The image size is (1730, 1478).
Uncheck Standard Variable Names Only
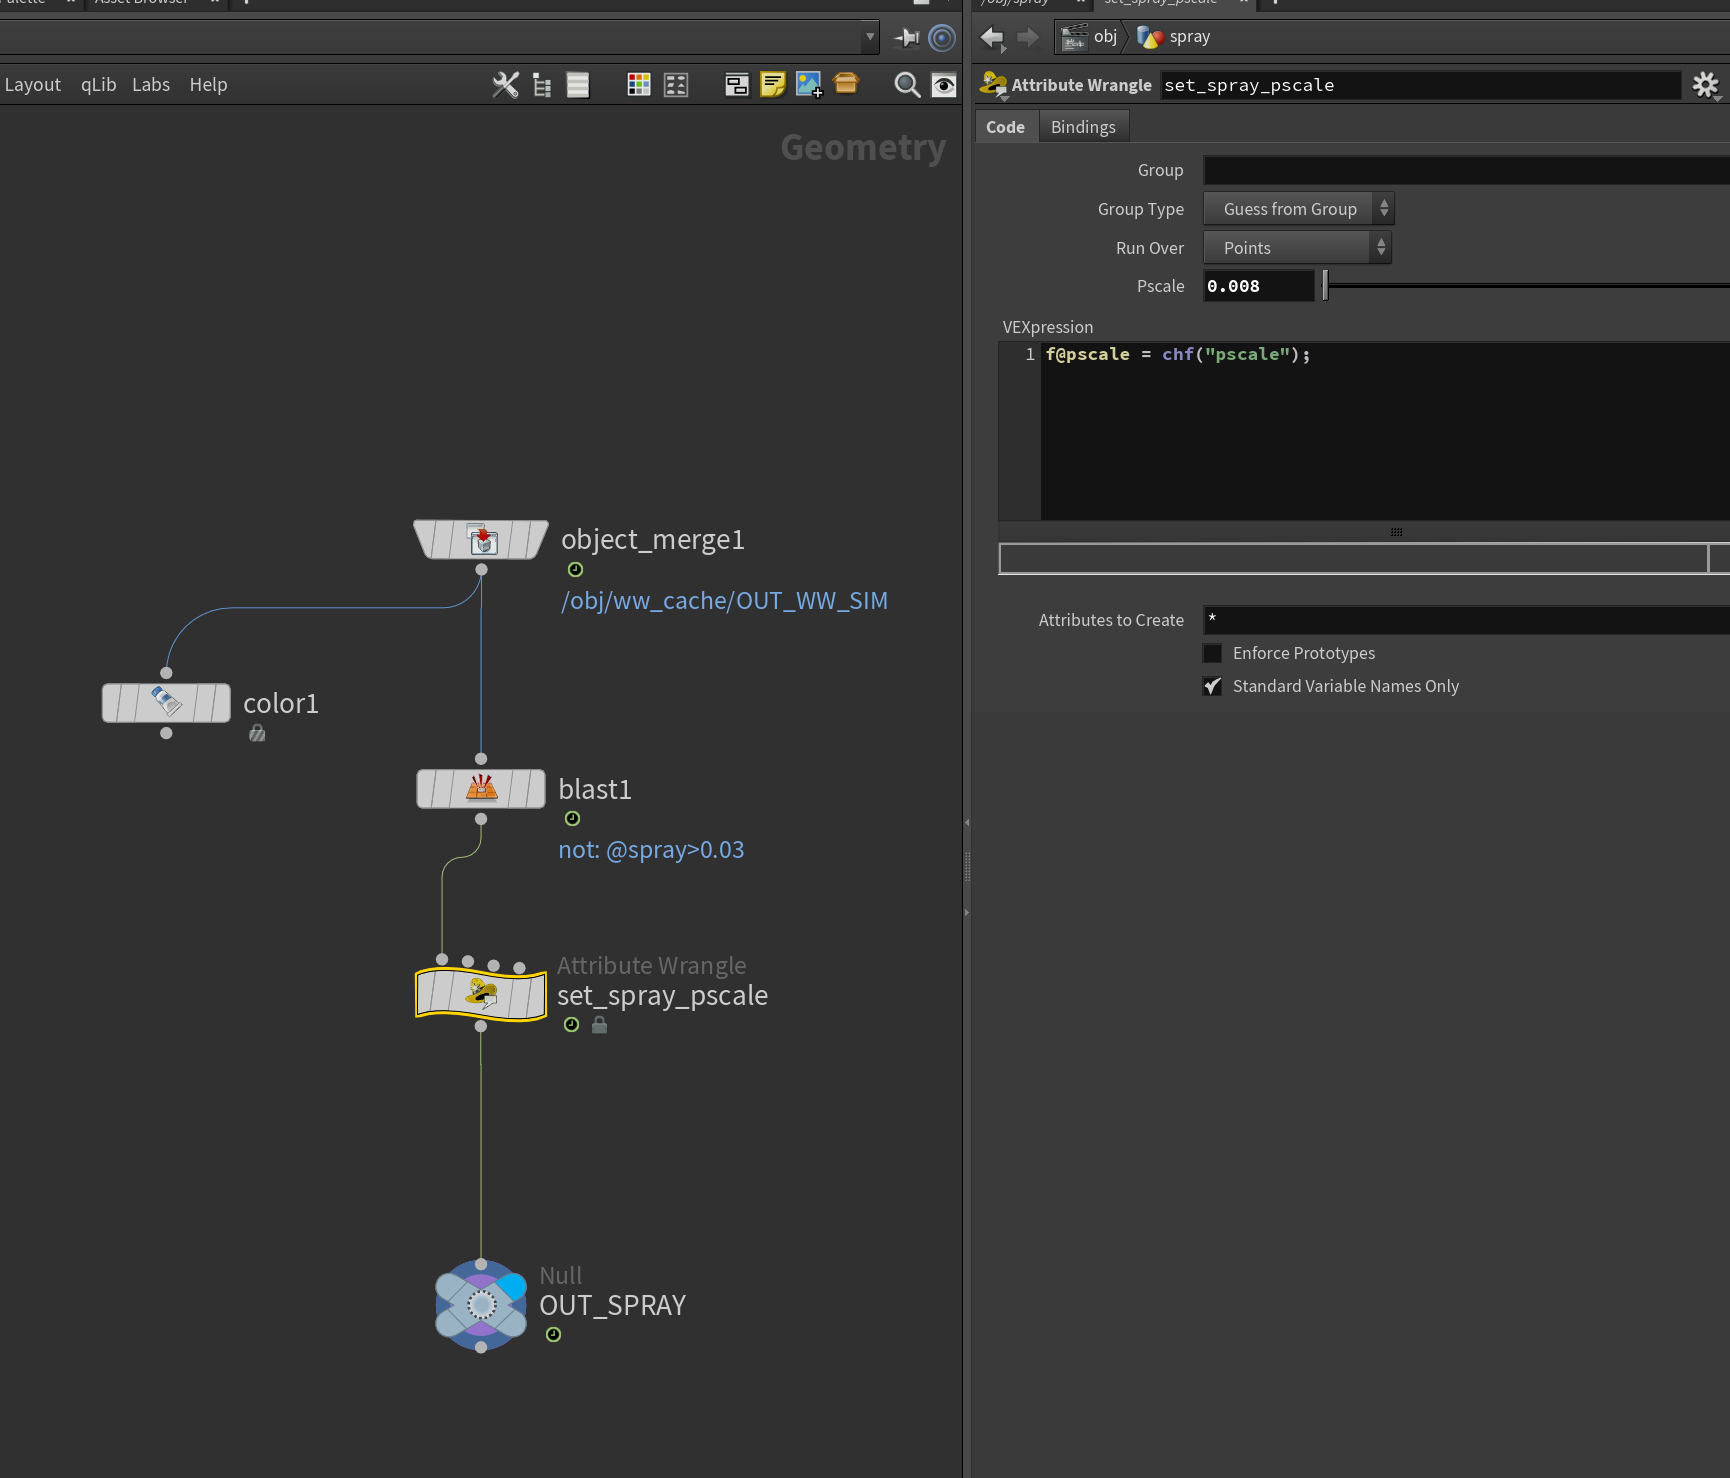click(1212, 686)
